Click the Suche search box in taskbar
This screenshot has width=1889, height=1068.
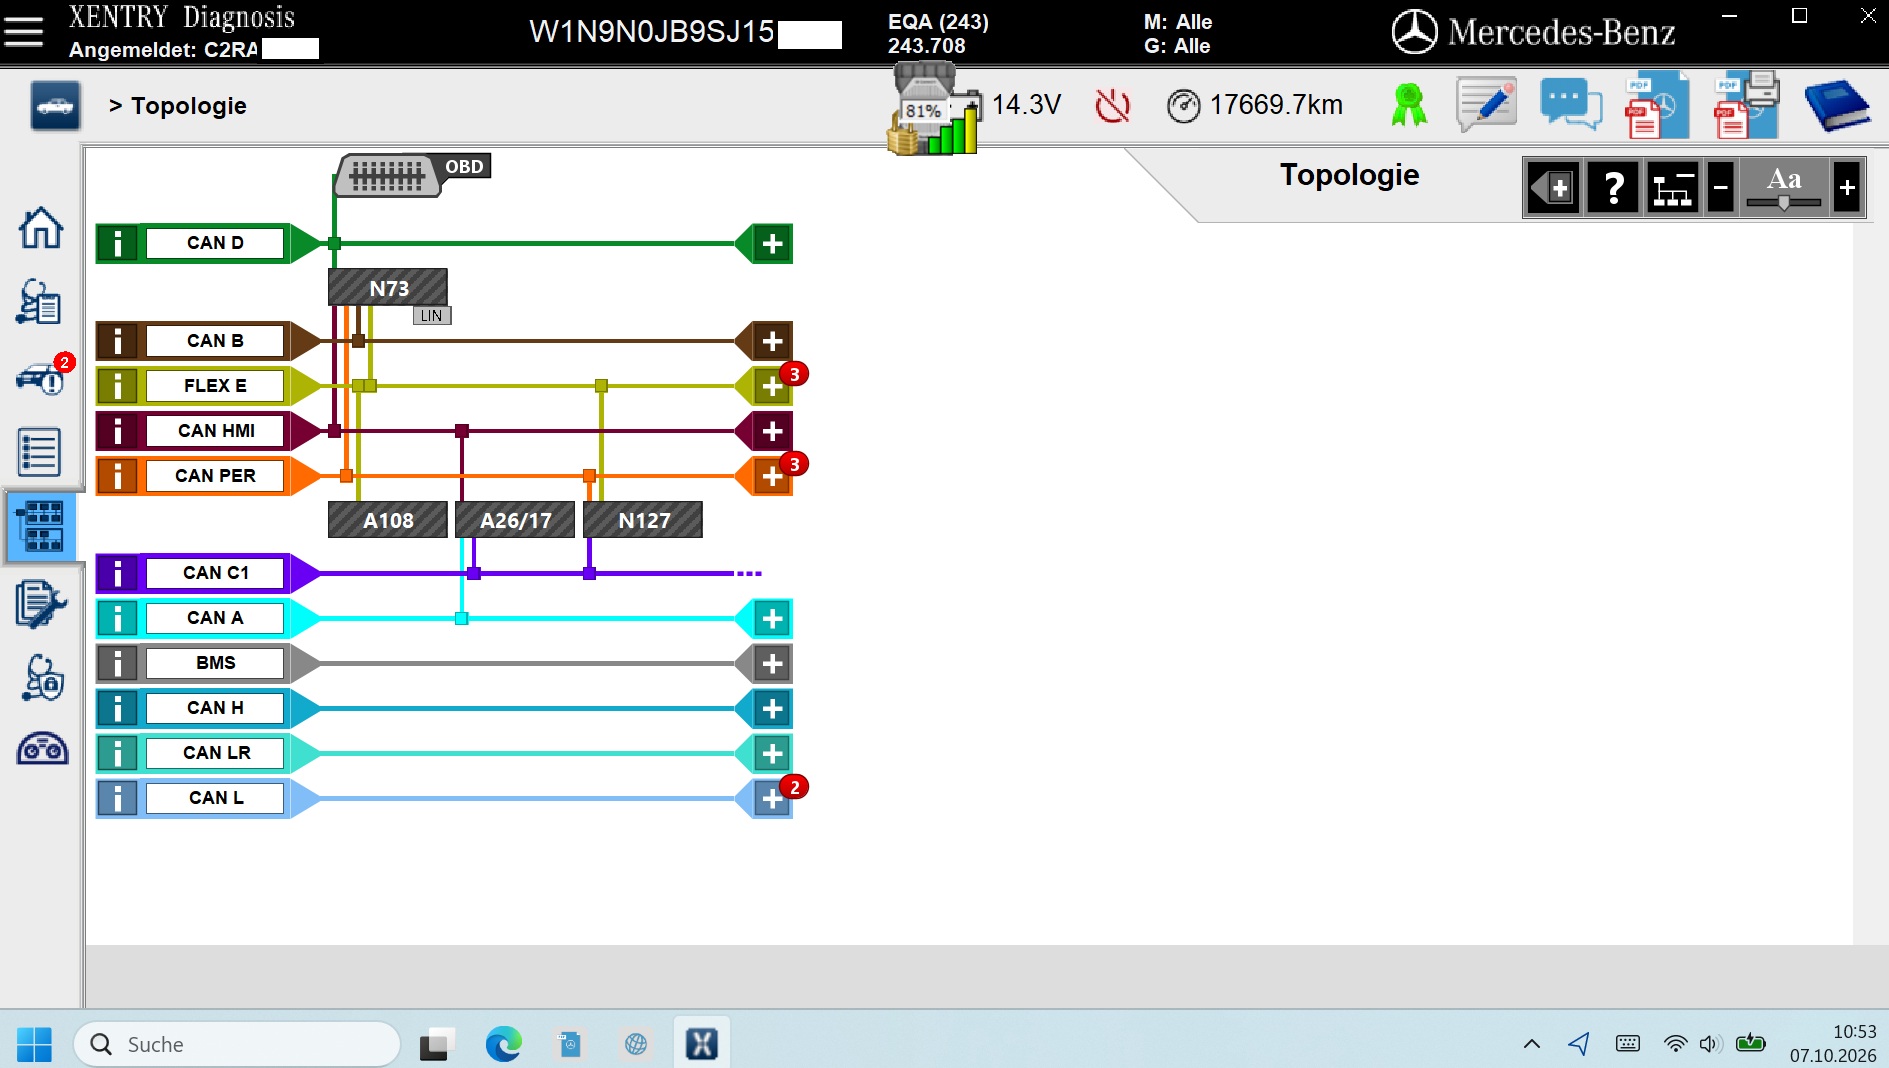[237, 1044]
